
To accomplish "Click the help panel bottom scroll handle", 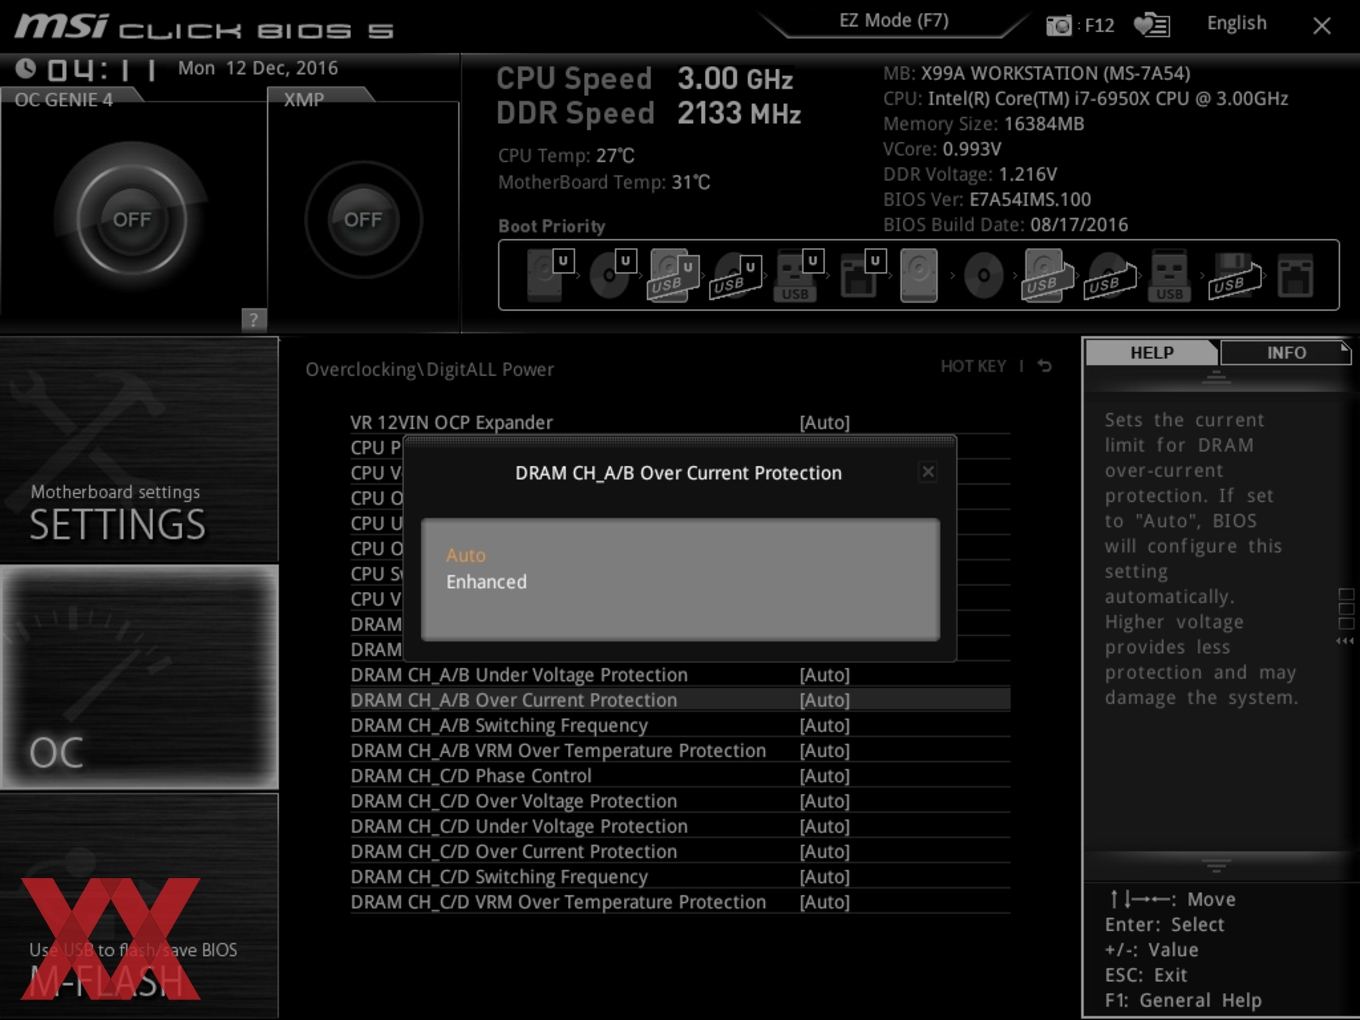I will coord(1216,865).
